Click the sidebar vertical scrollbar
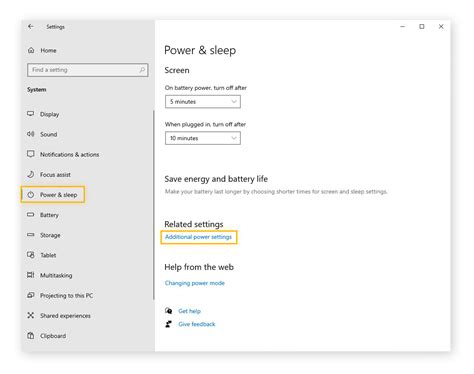Screen dimensions: 474x374 [154, 205]
